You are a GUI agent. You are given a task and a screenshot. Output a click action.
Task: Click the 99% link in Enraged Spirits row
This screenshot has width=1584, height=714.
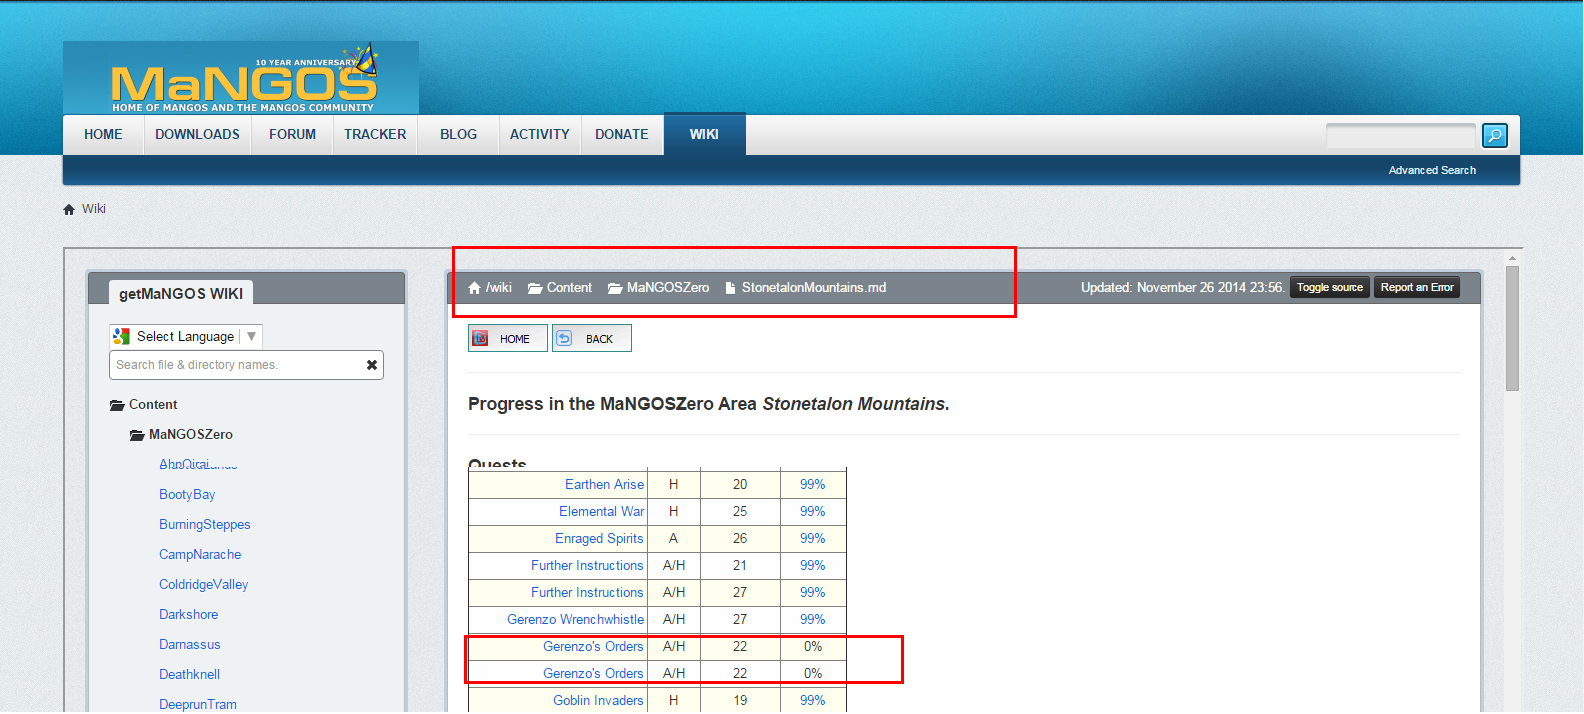(812, 538)
